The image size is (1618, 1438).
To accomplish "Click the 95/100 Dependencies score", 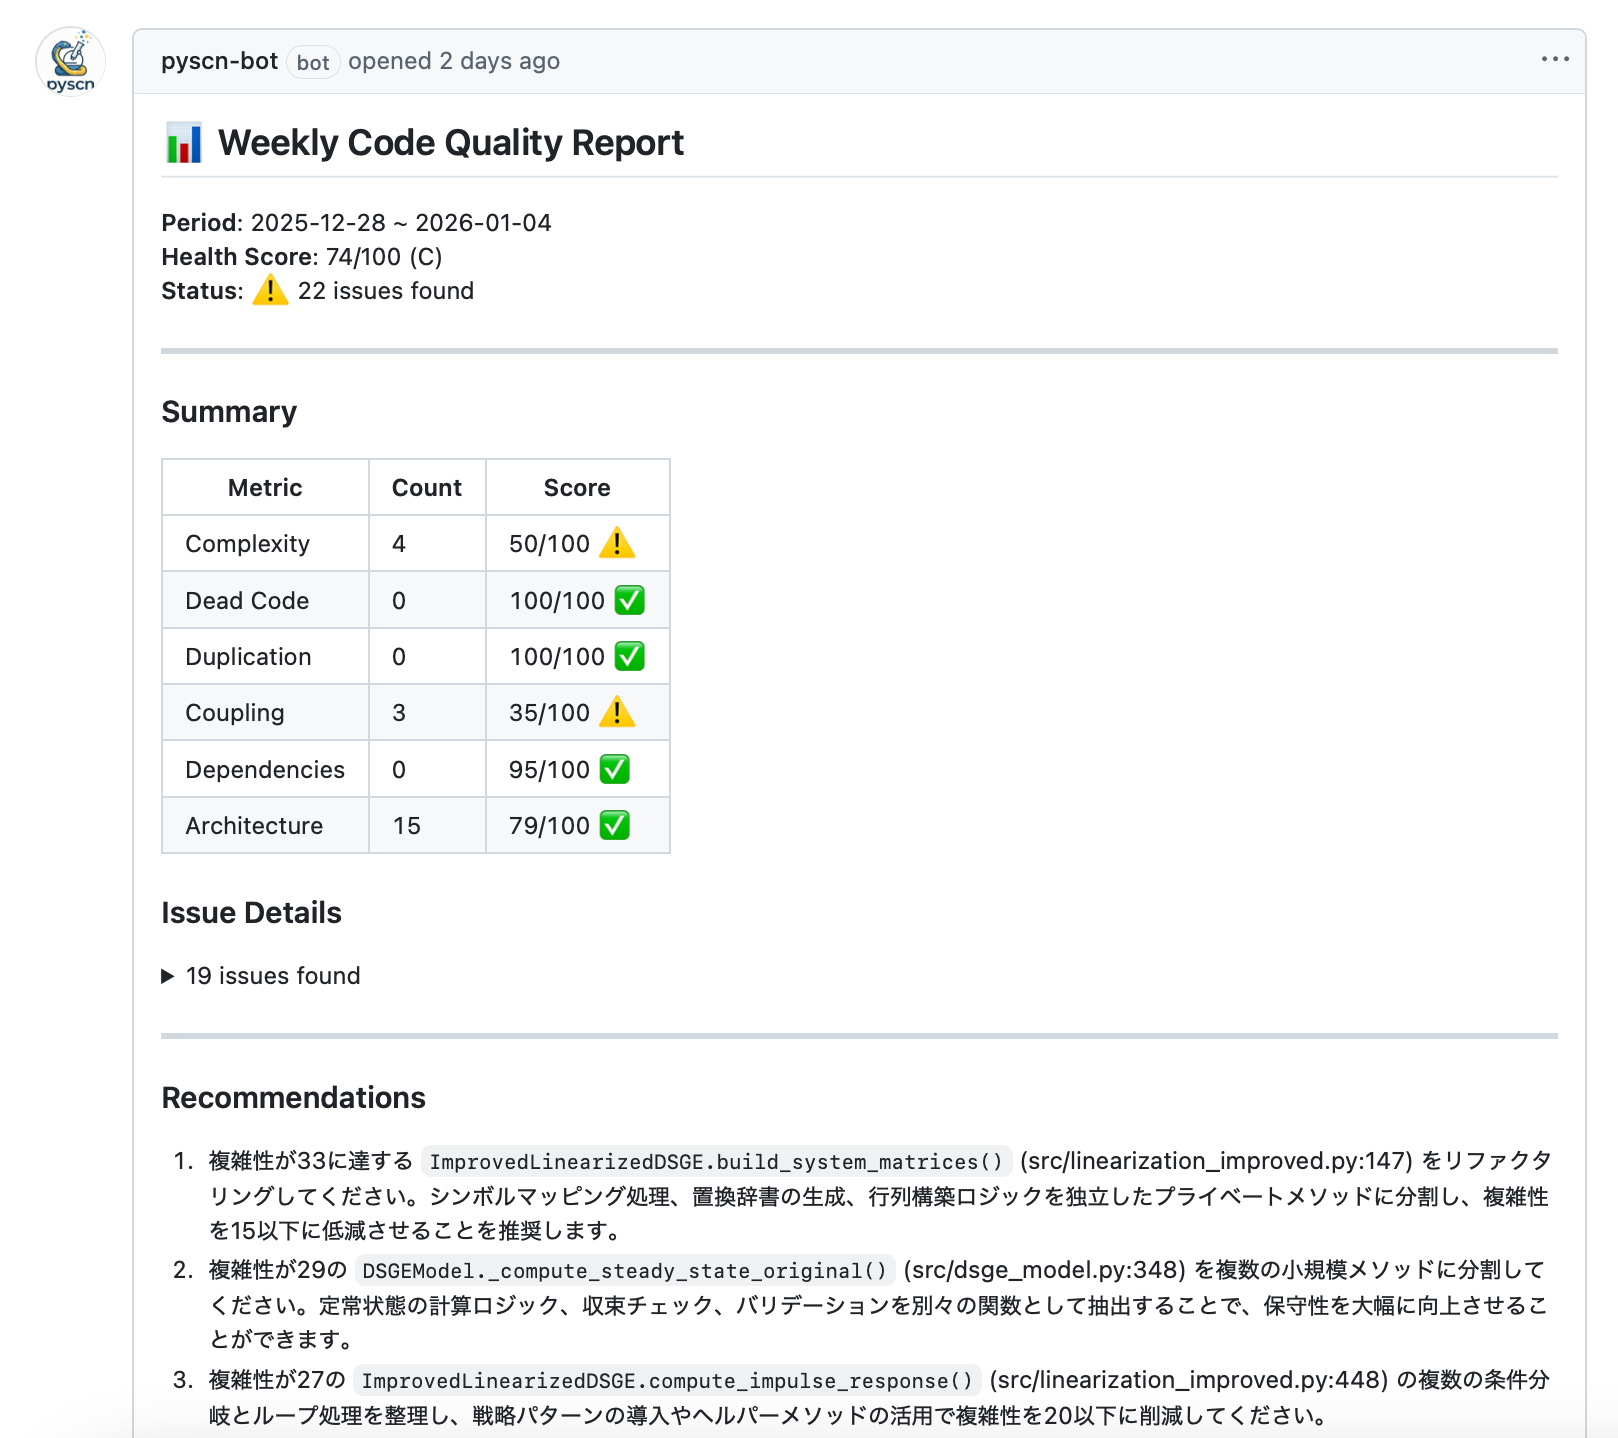I will 550,769.
